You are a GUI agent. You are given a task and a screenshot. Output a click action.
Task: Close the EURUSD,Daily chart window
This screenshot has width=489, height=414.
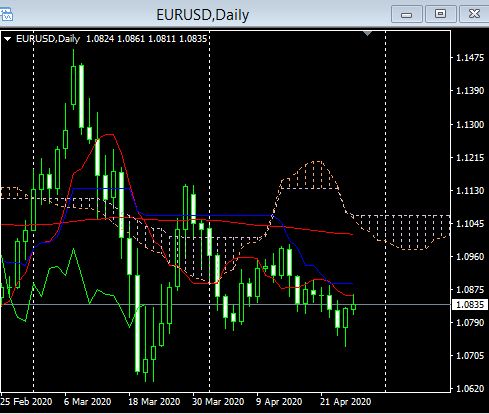pyautogui.click(x=474, y=14)
